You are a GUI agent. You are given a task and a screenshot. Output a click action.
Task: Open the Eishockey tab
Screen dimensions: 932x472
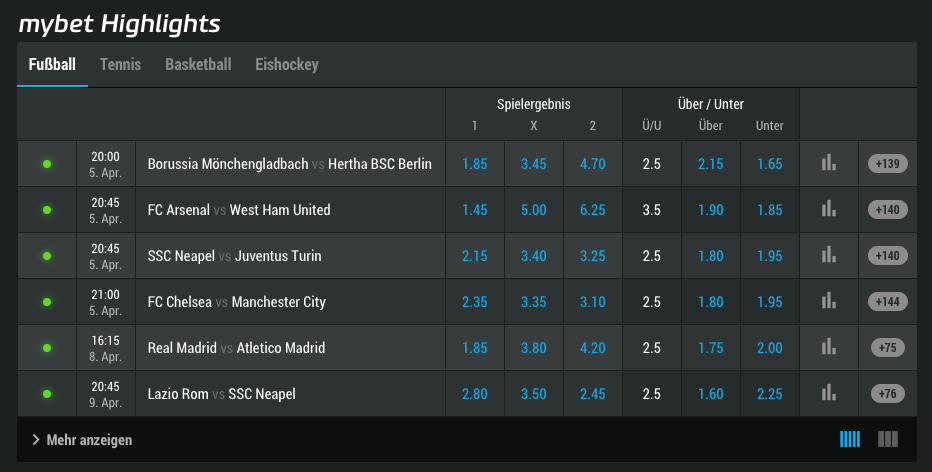click(287, 64)
